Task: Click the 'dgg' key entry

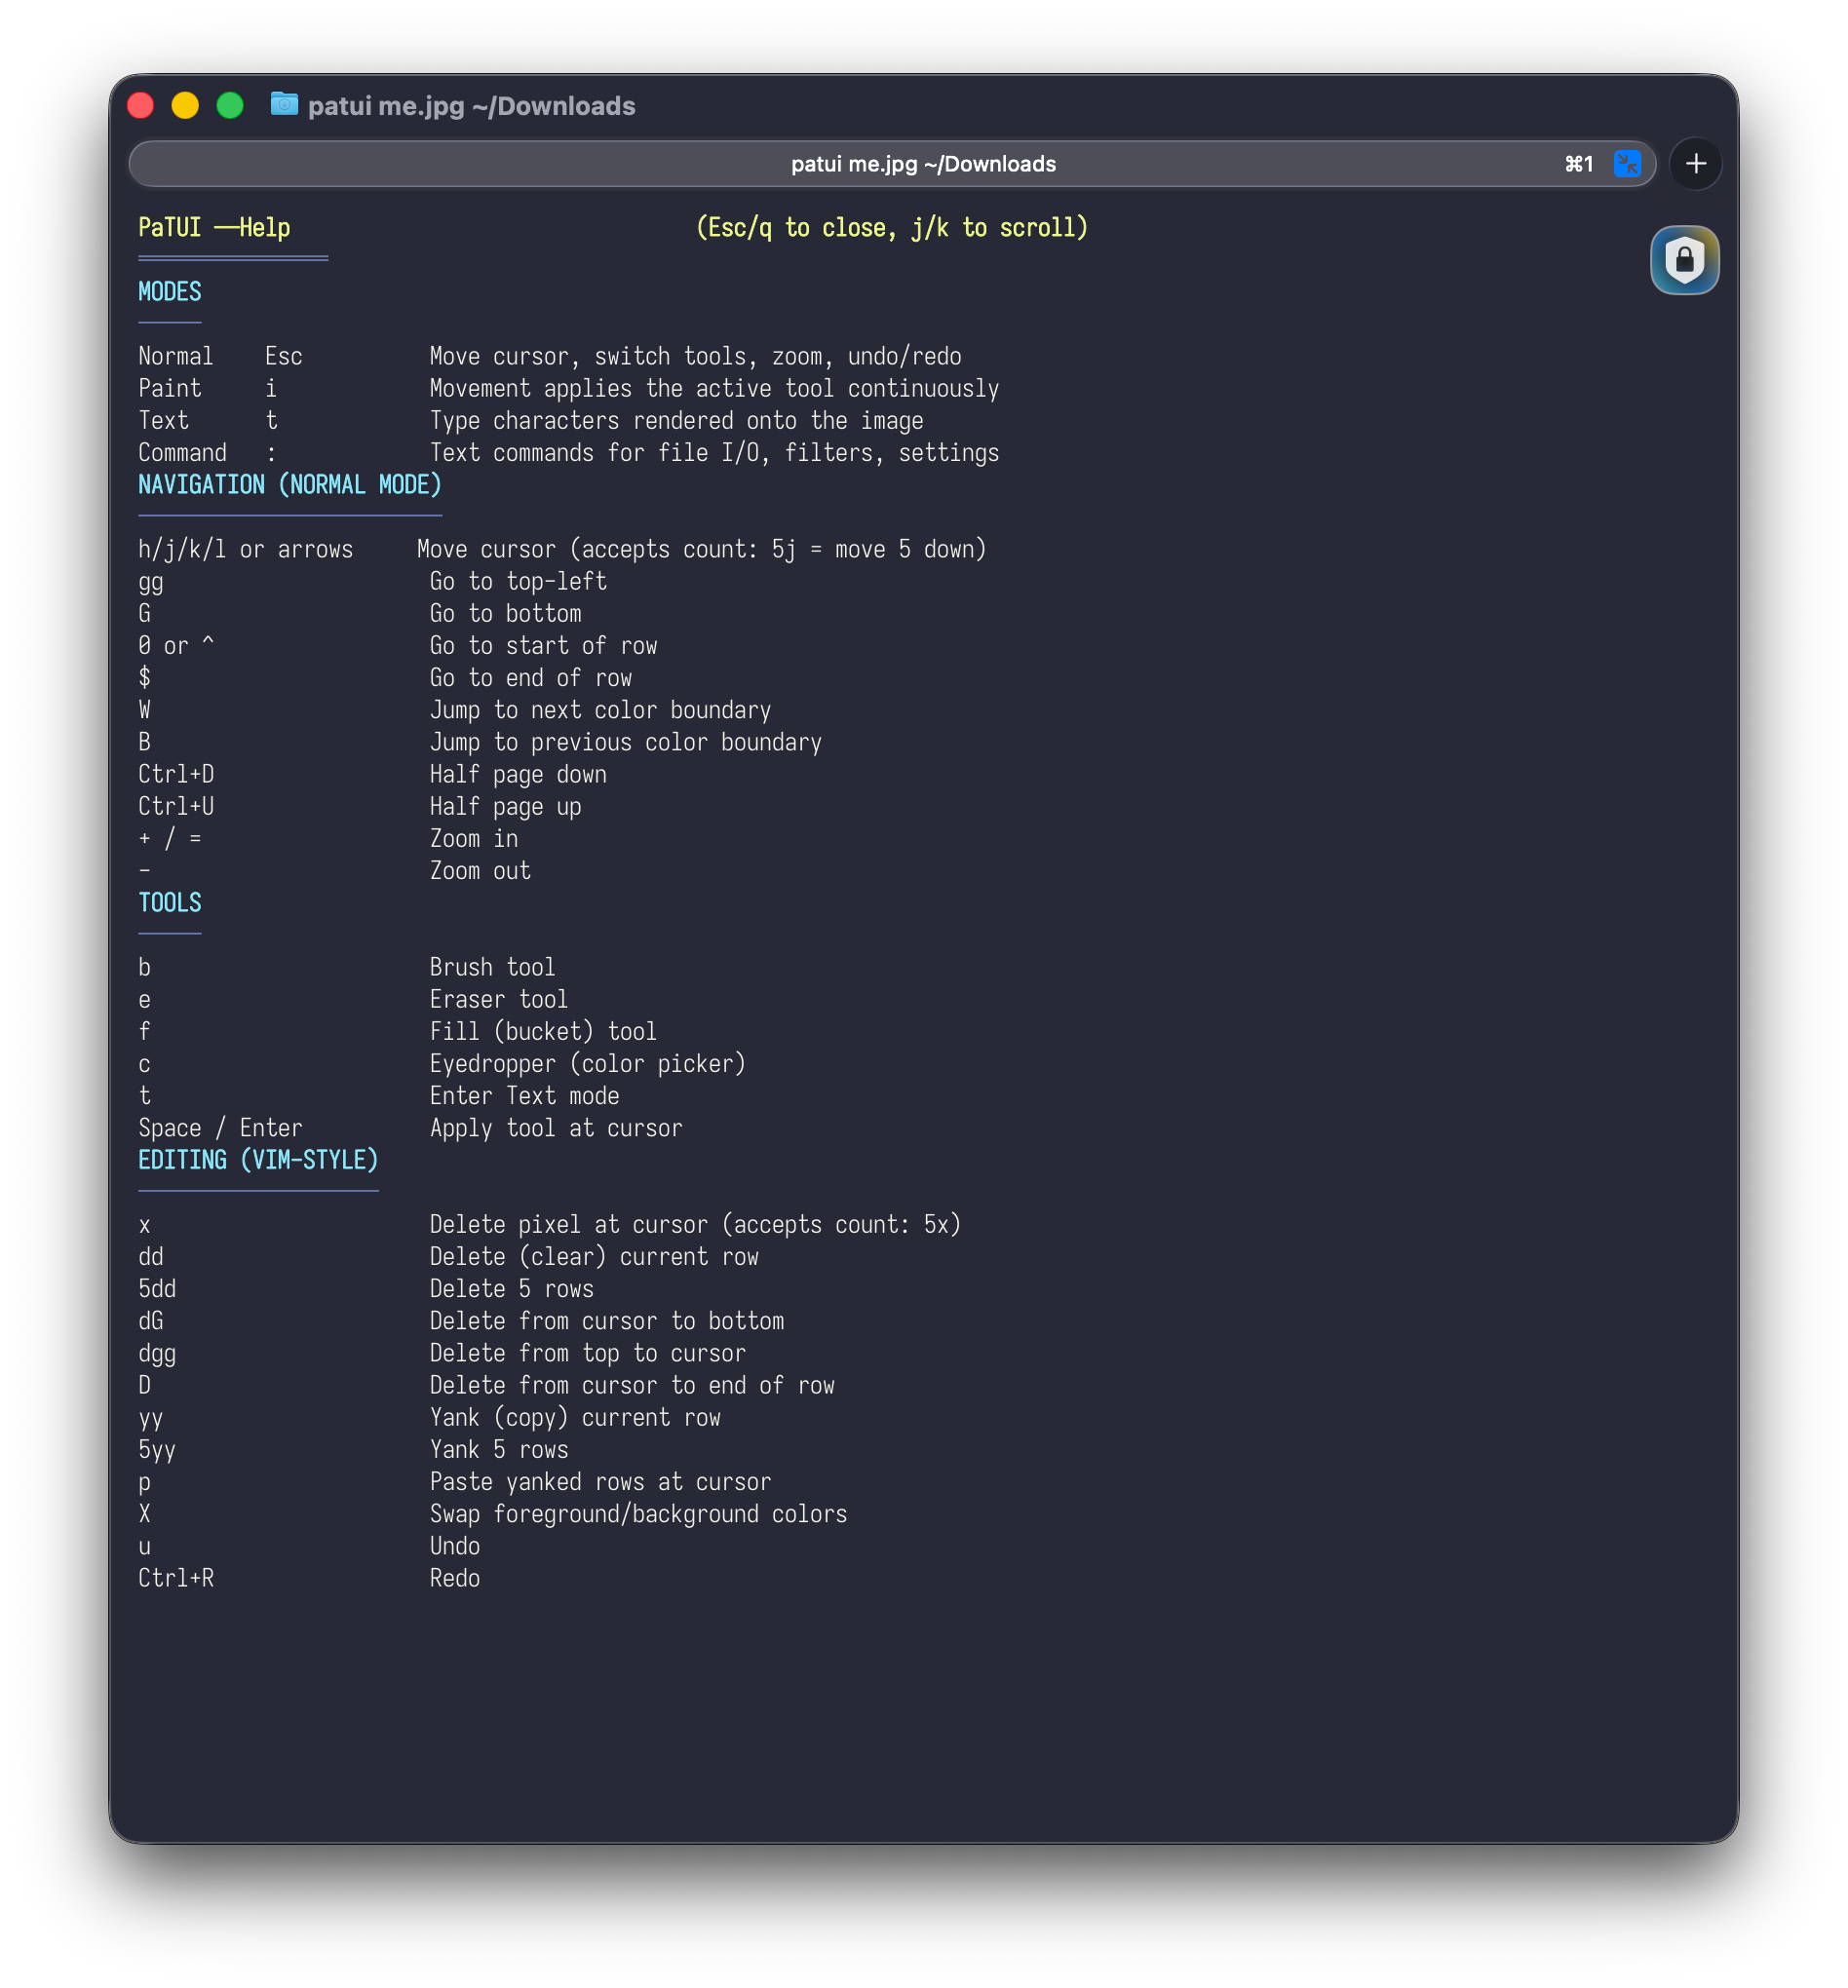Action: (157, 1354)
